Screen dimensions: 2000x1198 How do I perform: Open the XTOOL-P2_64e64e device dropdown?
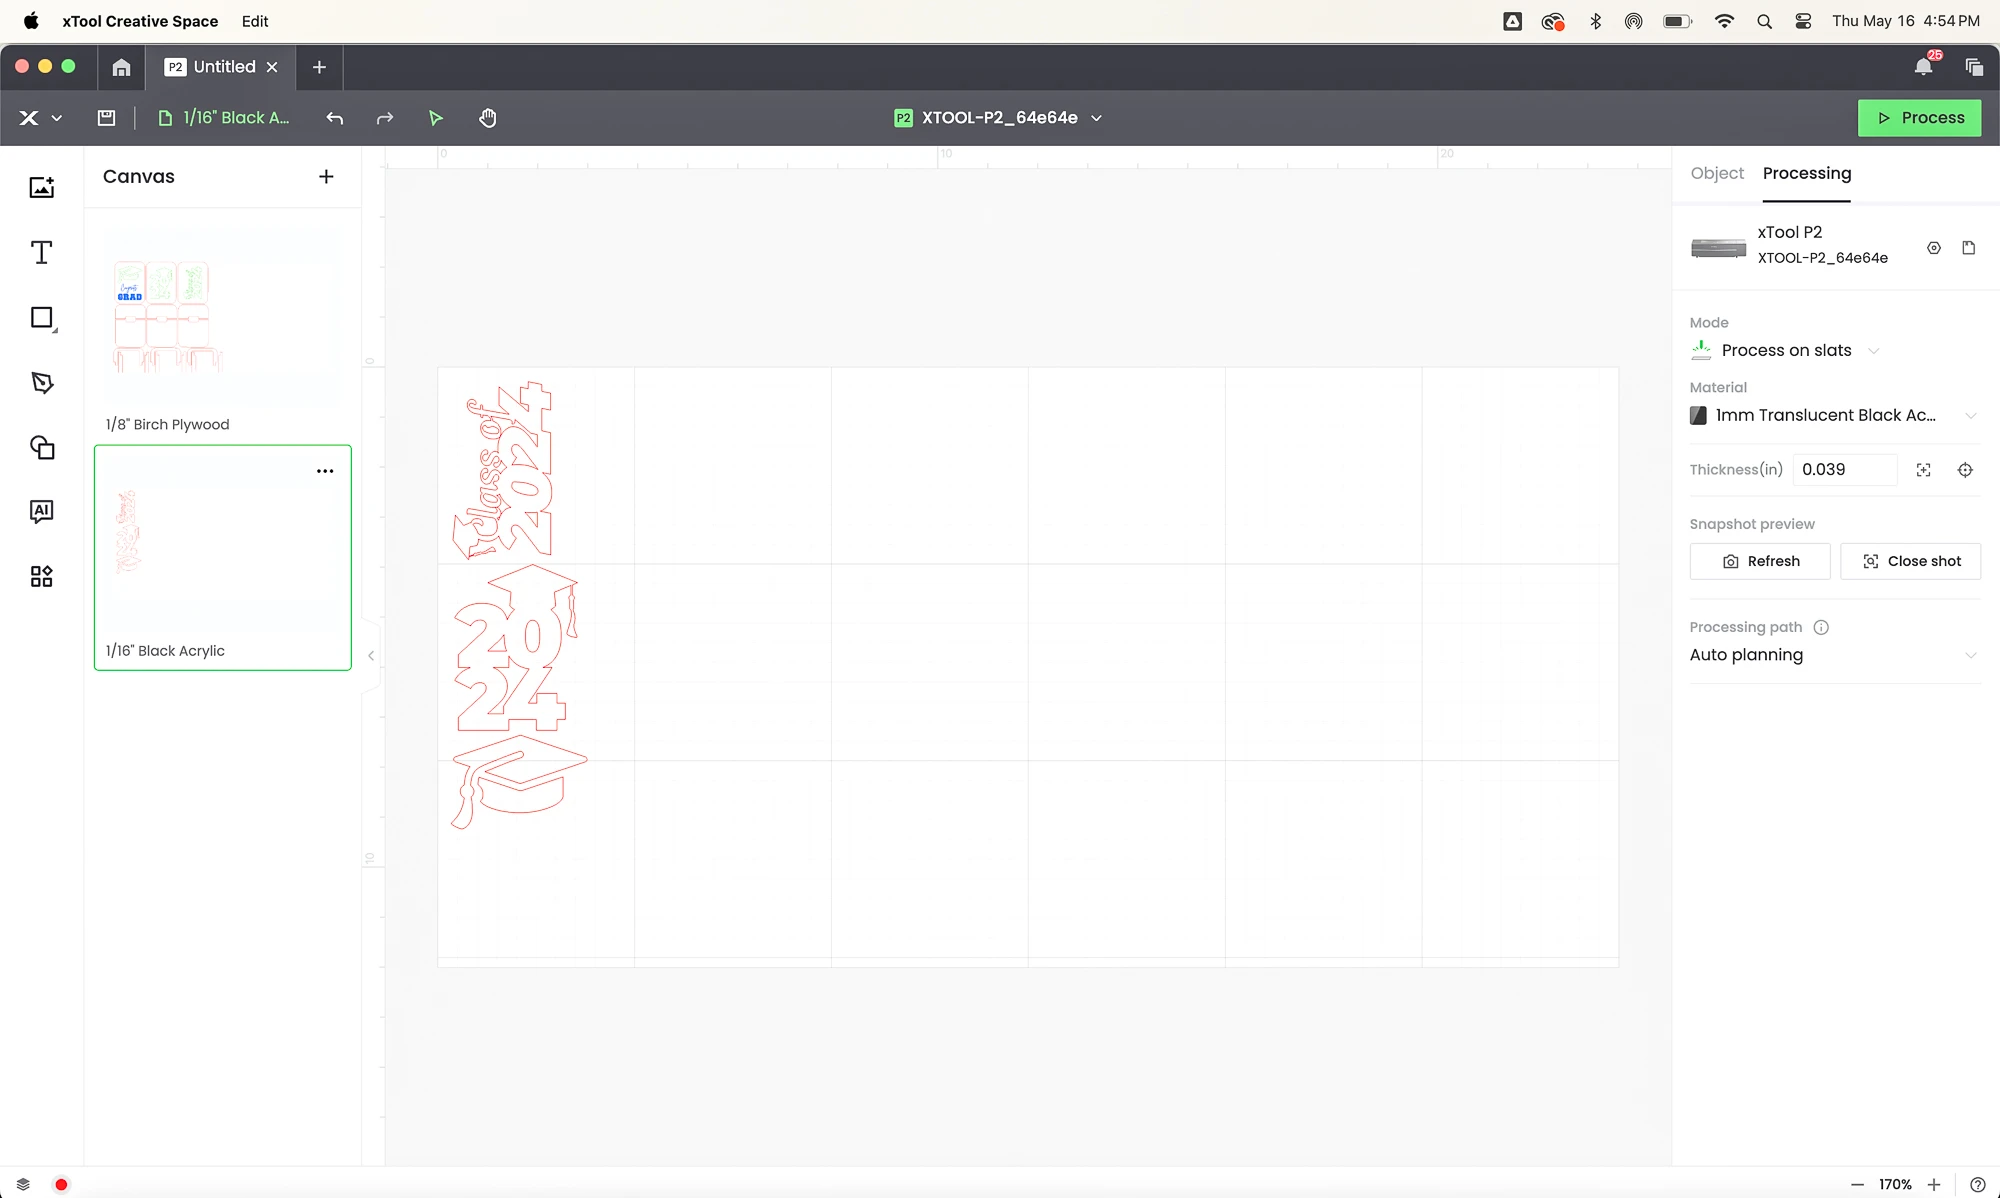coord(998,118)
